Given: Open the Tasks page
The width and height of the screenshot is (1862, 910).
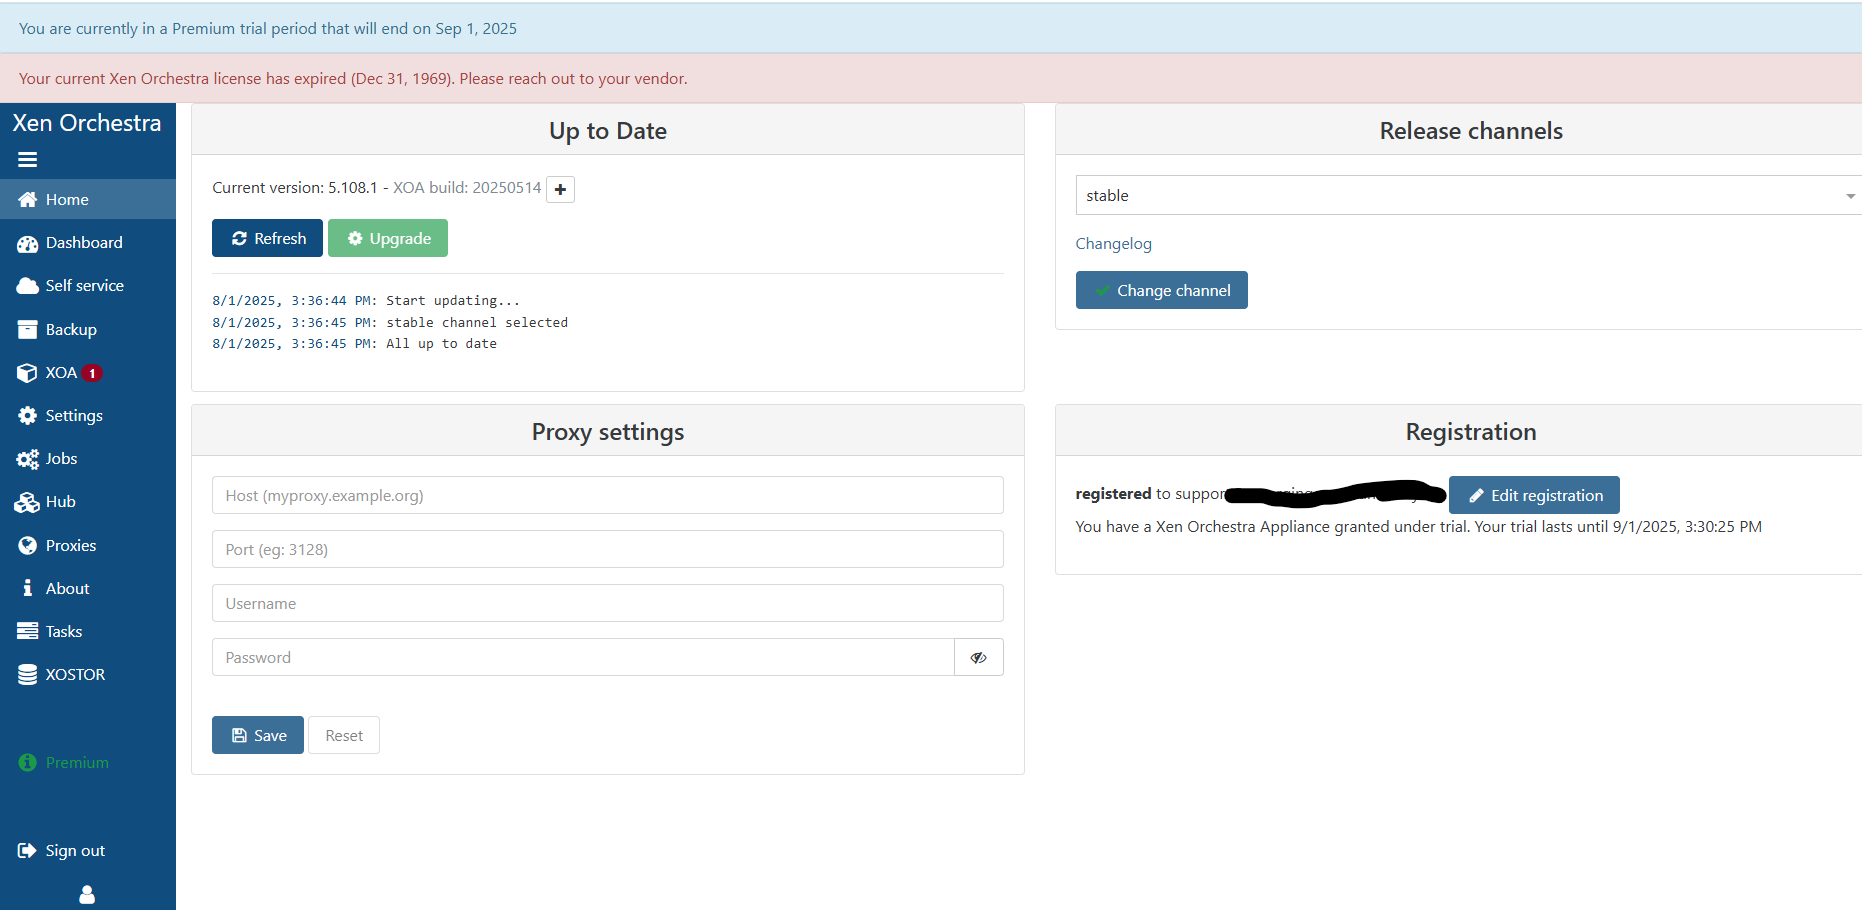Looking at the screenshot, I should (88, 632).
